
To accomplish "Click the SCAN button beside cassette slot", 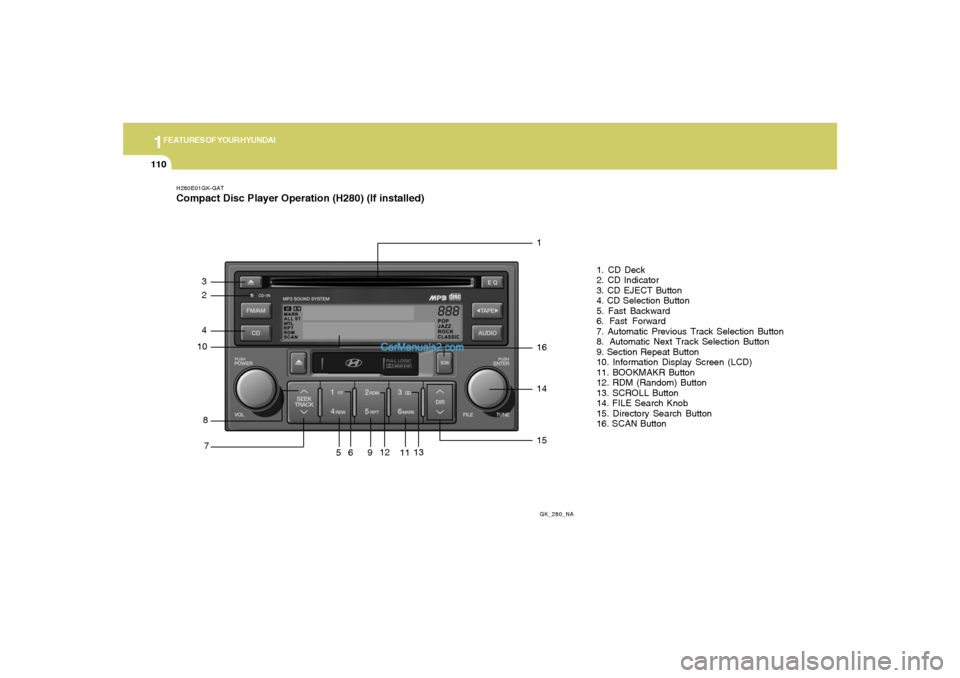I will tap(444, 363).
